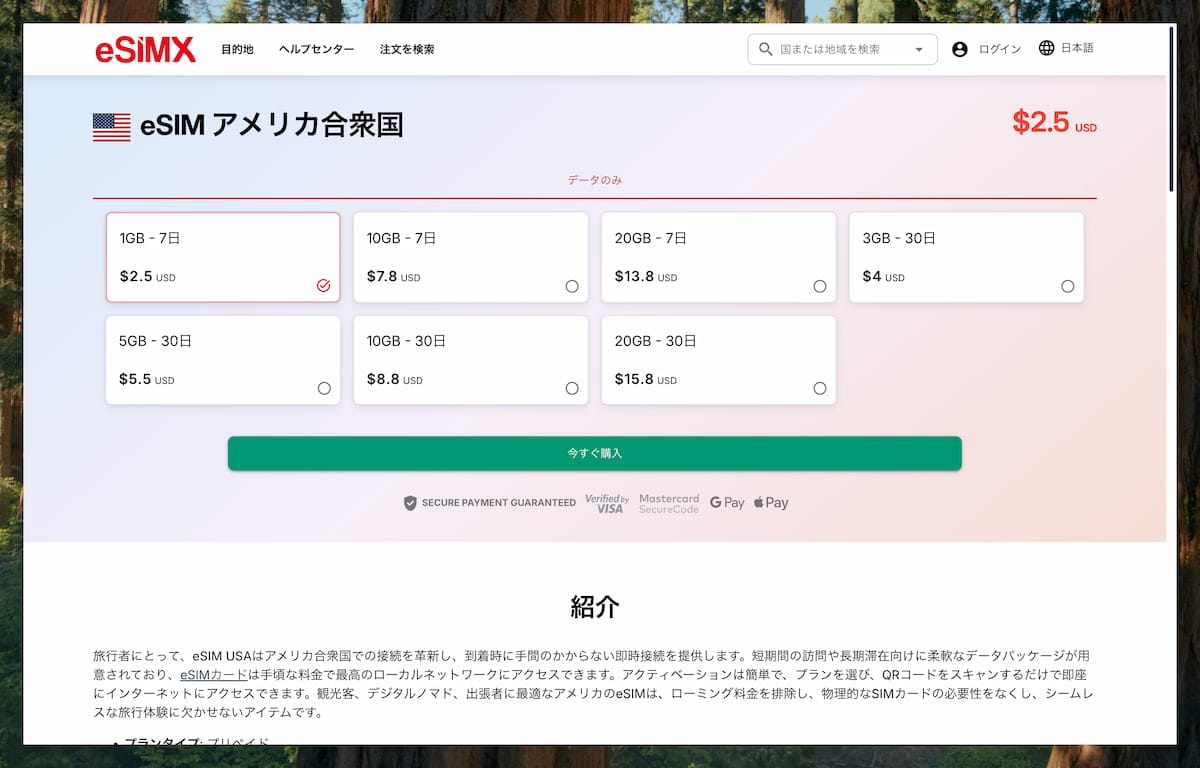Image resolution: width=1200 pixels, height=768 pixels.
Task: Open the 日本語 language selector
Action: tap(1066, 48)
